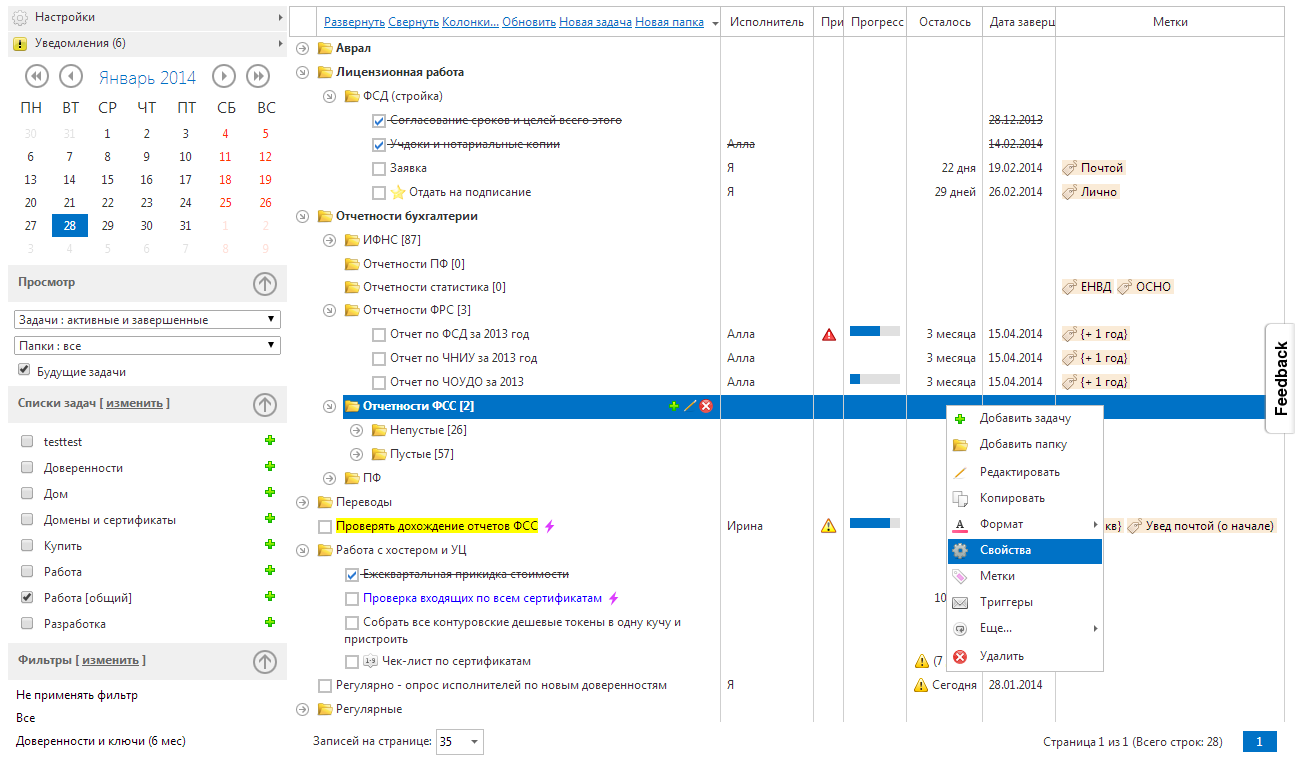Open the Задачи: активные и завершенные dropdown

pos(148,320)
